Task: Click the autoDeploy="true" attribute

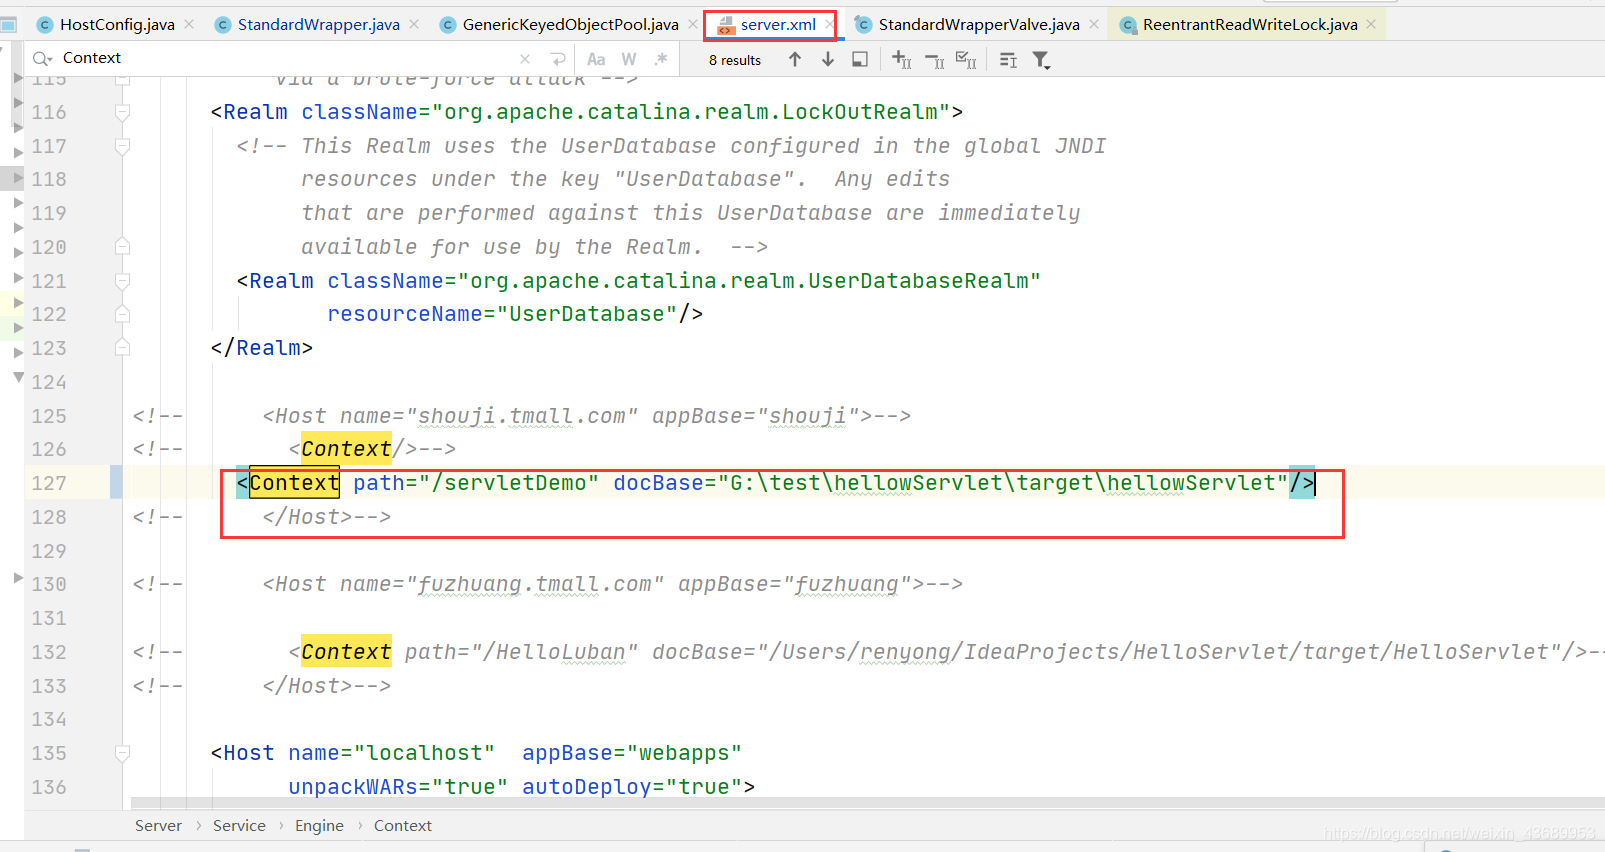Action: coord(632,787)
